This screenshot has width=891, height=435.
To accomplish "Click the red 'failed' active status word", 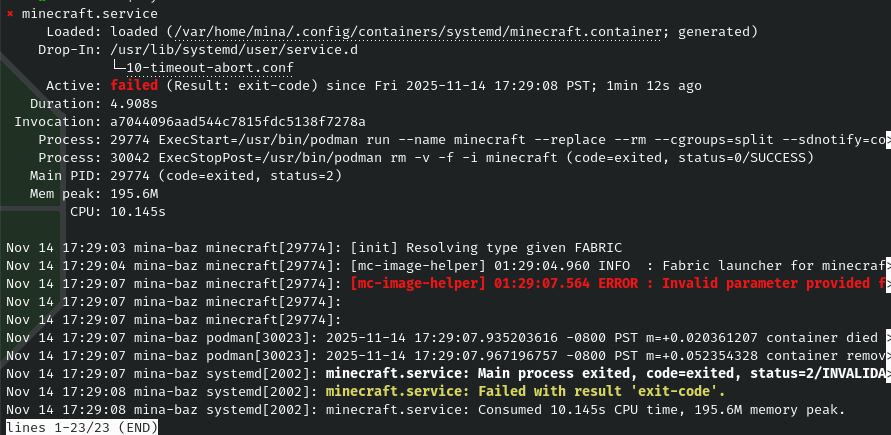I will [134, 85].
